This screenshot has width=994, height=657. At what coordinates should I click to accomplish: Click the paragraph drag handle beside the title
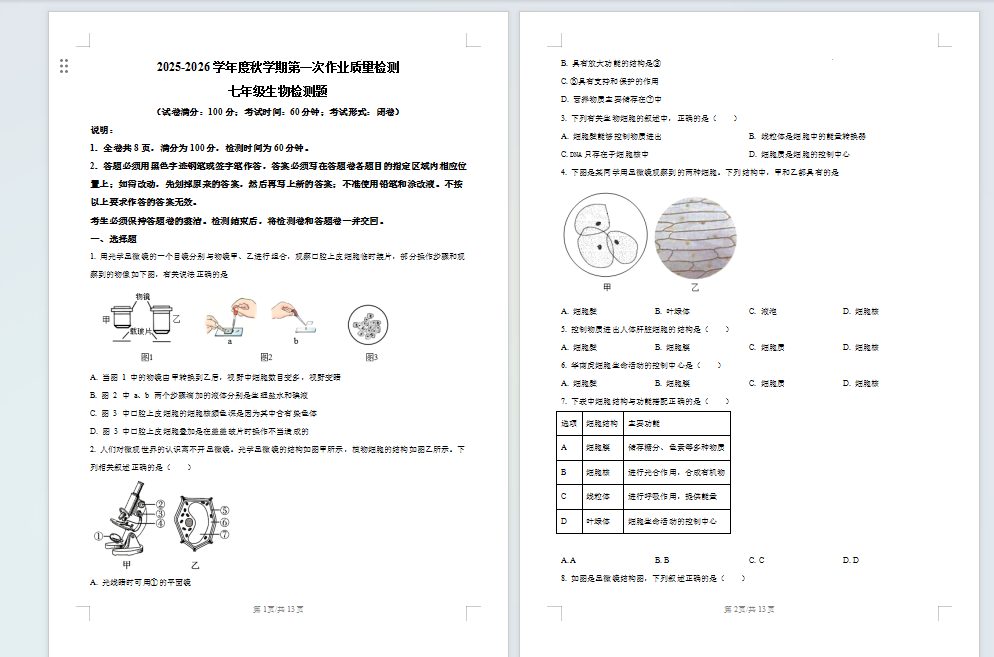[64, 66]
